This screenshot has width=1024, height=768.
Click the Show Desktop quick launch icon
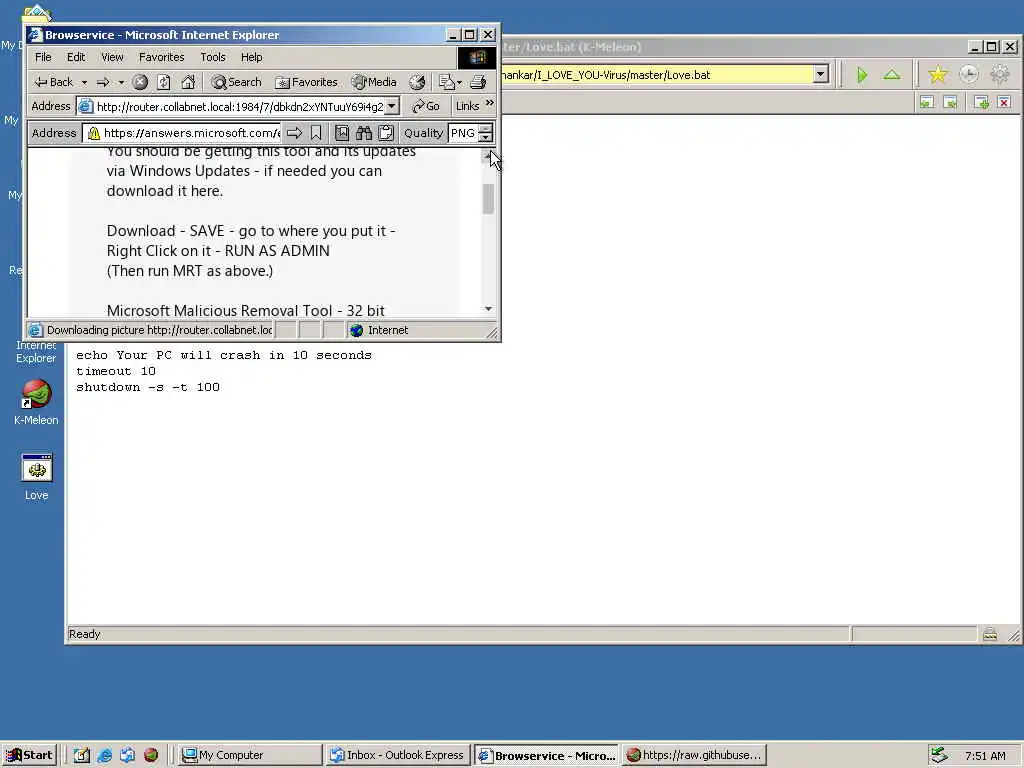(81, 755)
